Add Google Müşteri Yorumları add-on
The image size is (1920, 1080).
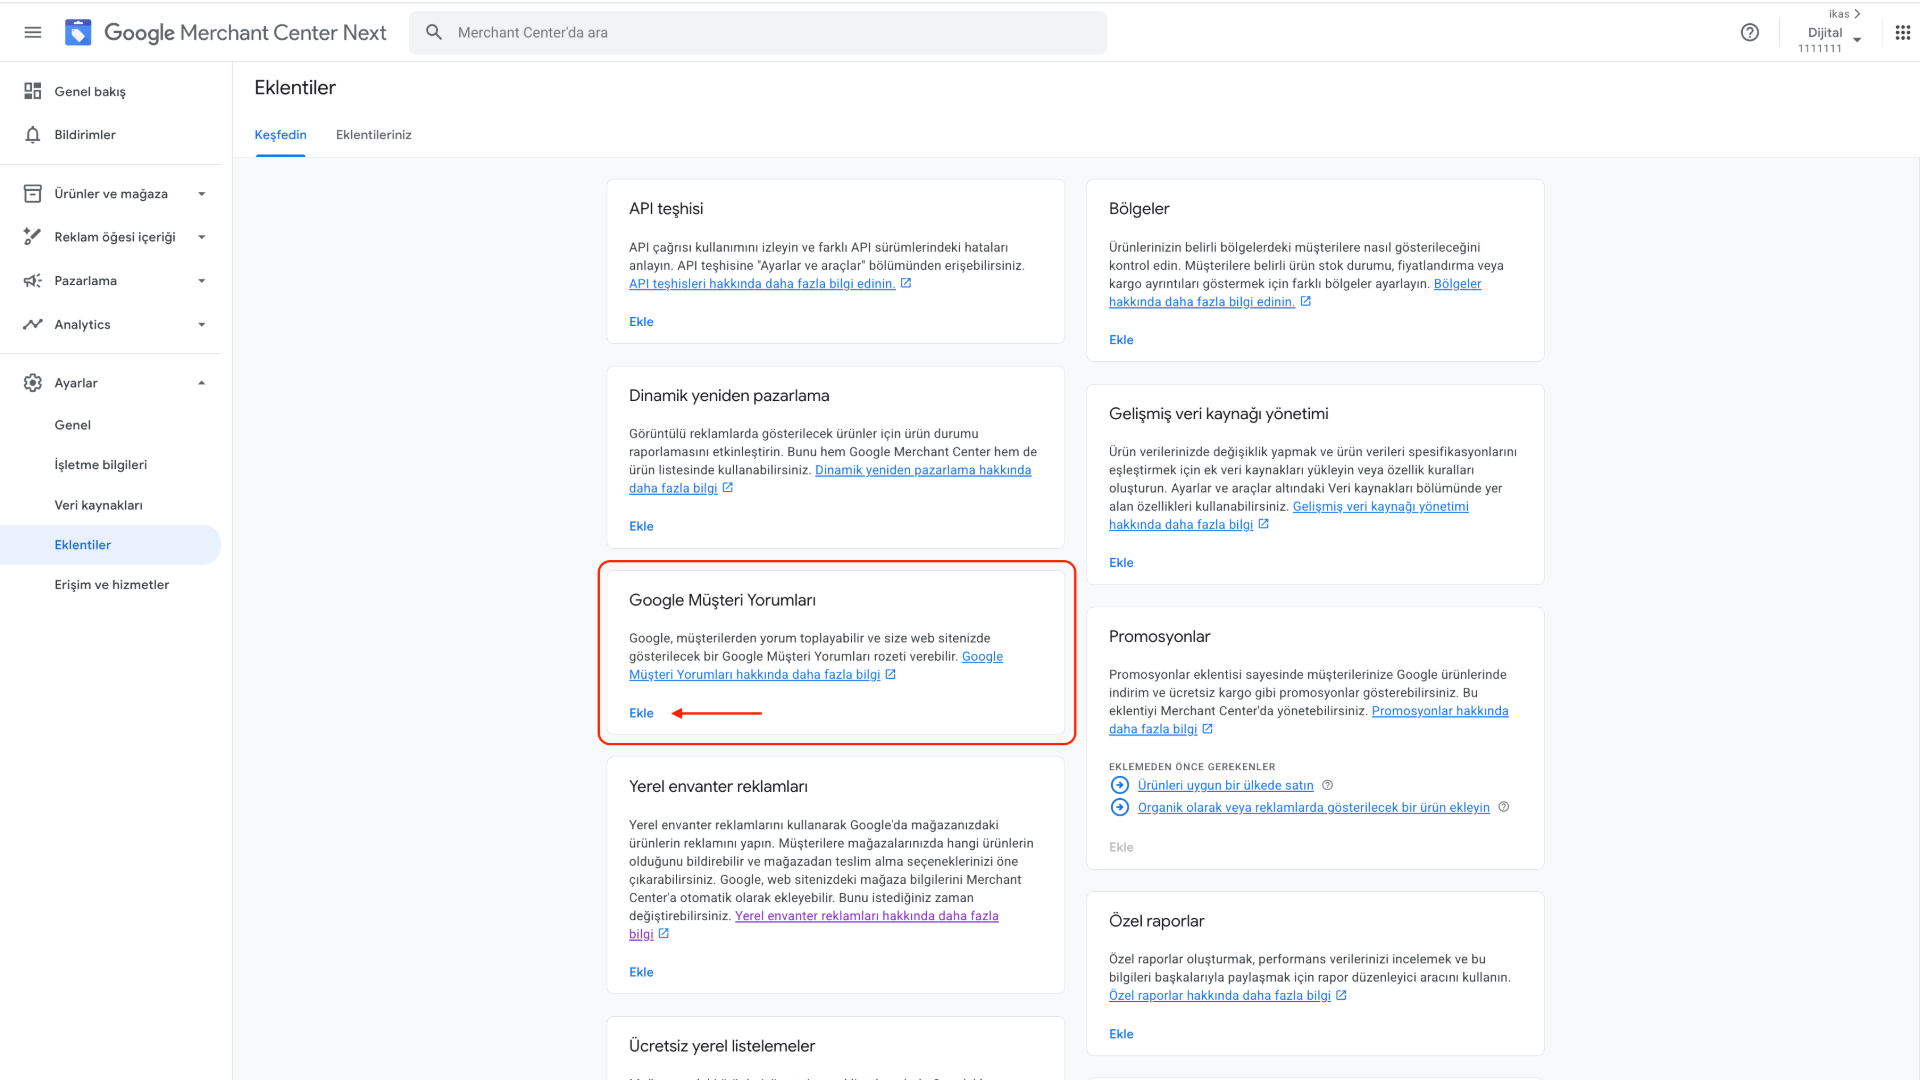pos(641,713)
